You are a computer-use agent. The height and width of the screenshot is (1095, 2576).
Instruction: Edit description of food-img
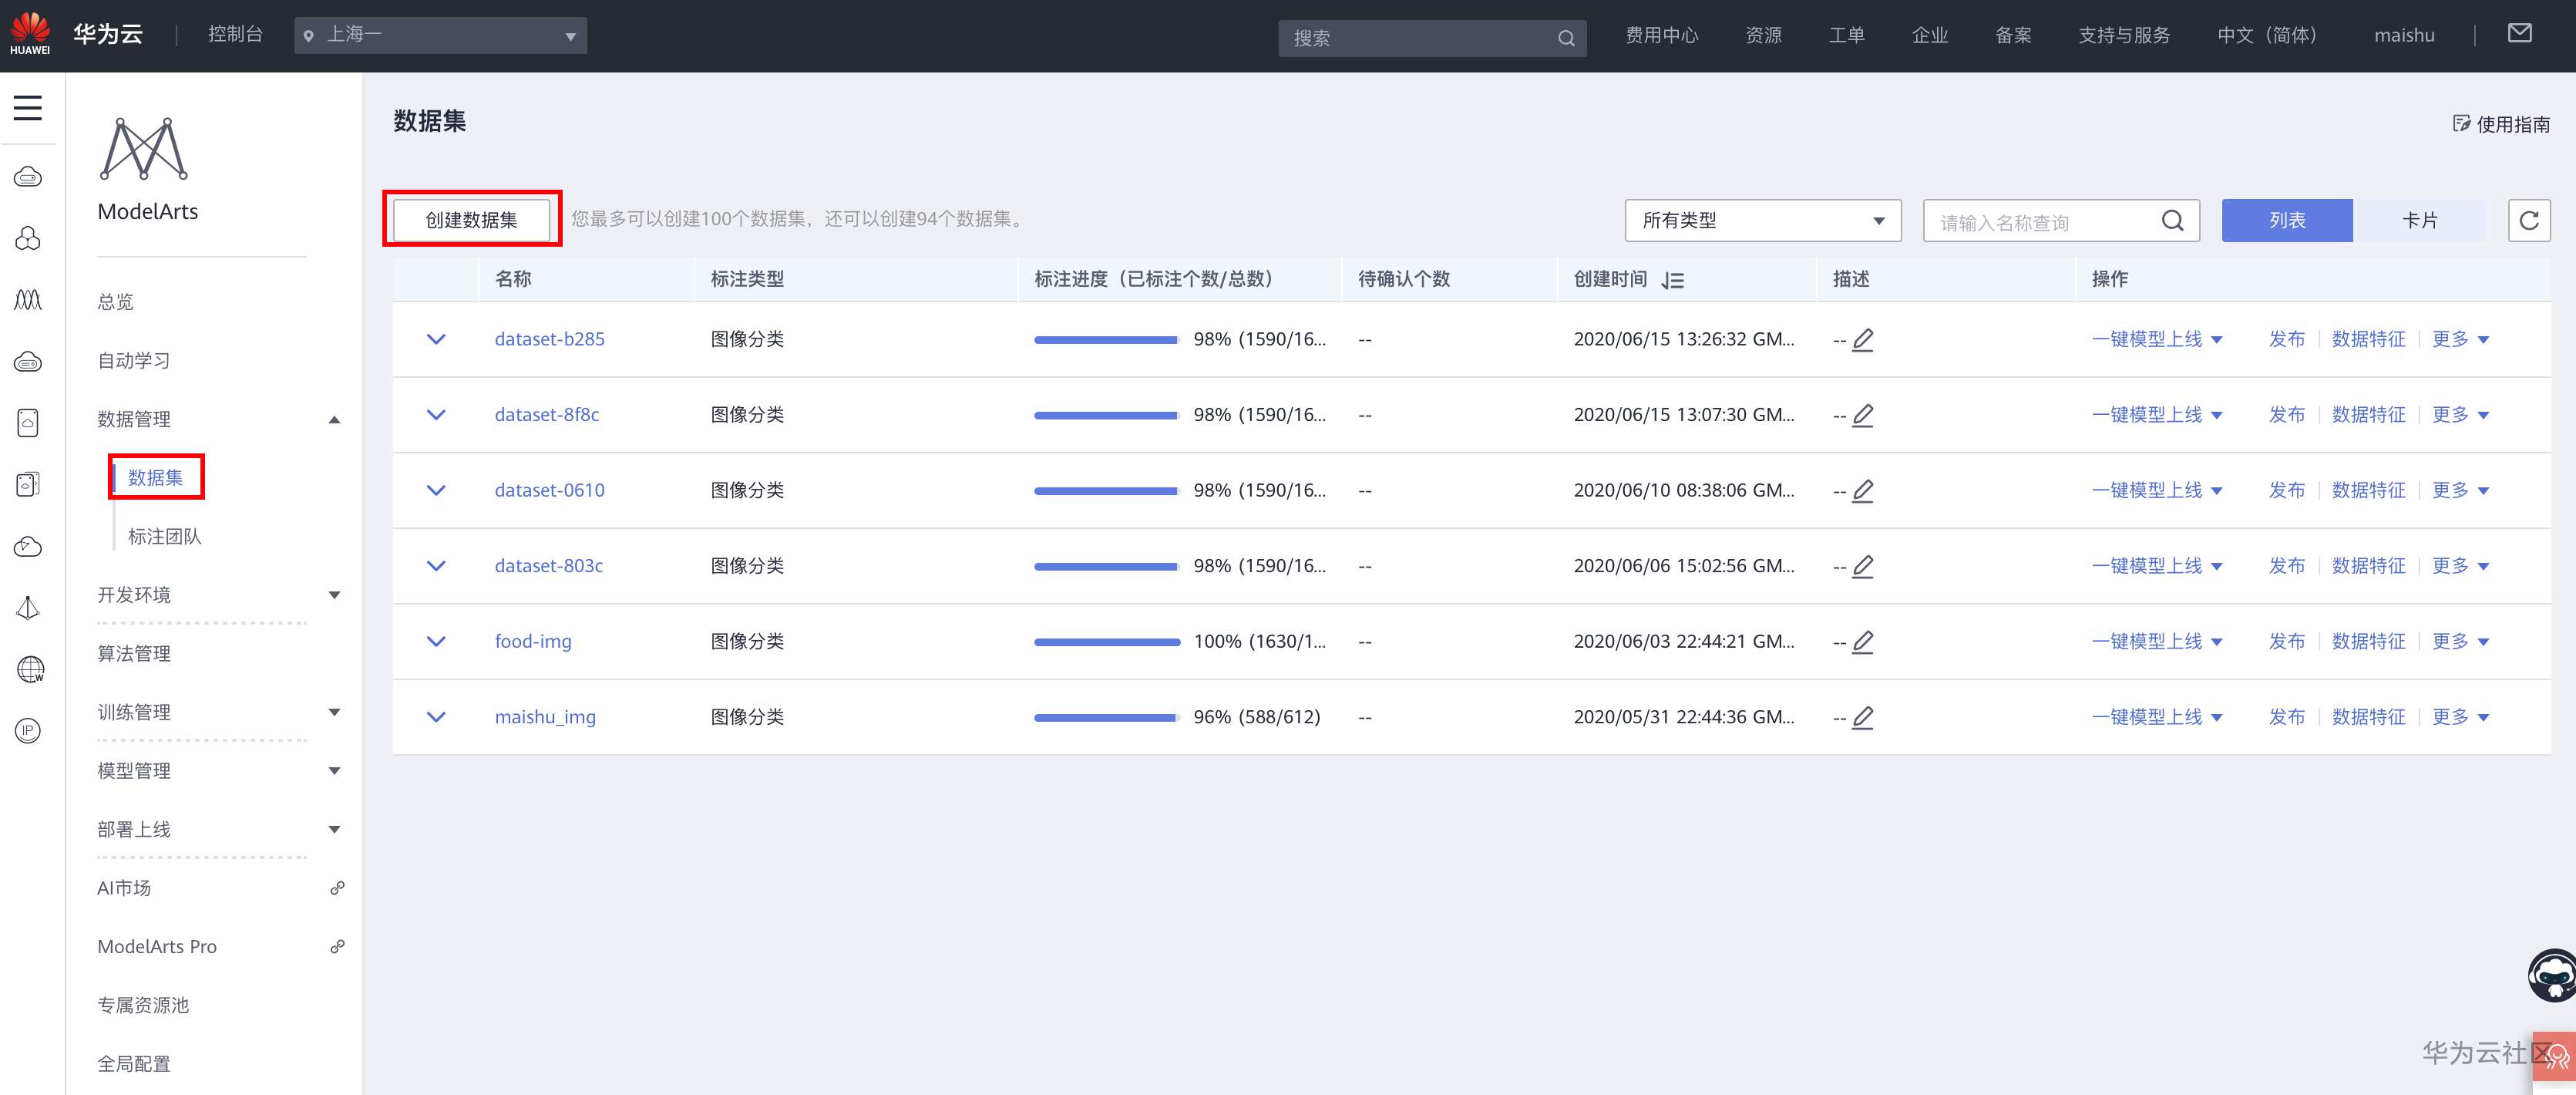pos(1863,642)
